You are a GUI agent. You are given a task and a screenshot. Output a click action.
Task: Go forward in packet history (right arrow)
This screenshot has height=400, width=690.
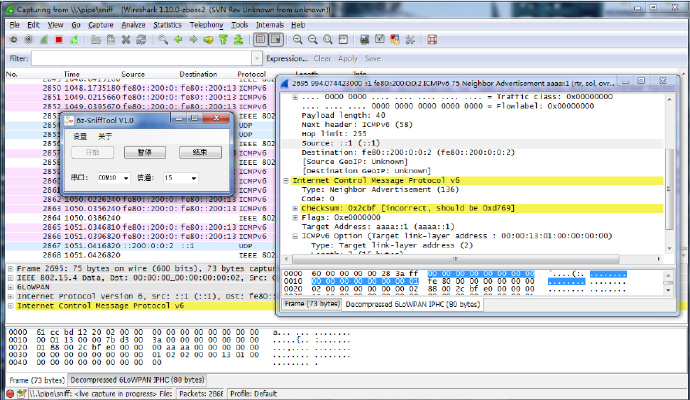pyautogui.click(x=193, y=40)
